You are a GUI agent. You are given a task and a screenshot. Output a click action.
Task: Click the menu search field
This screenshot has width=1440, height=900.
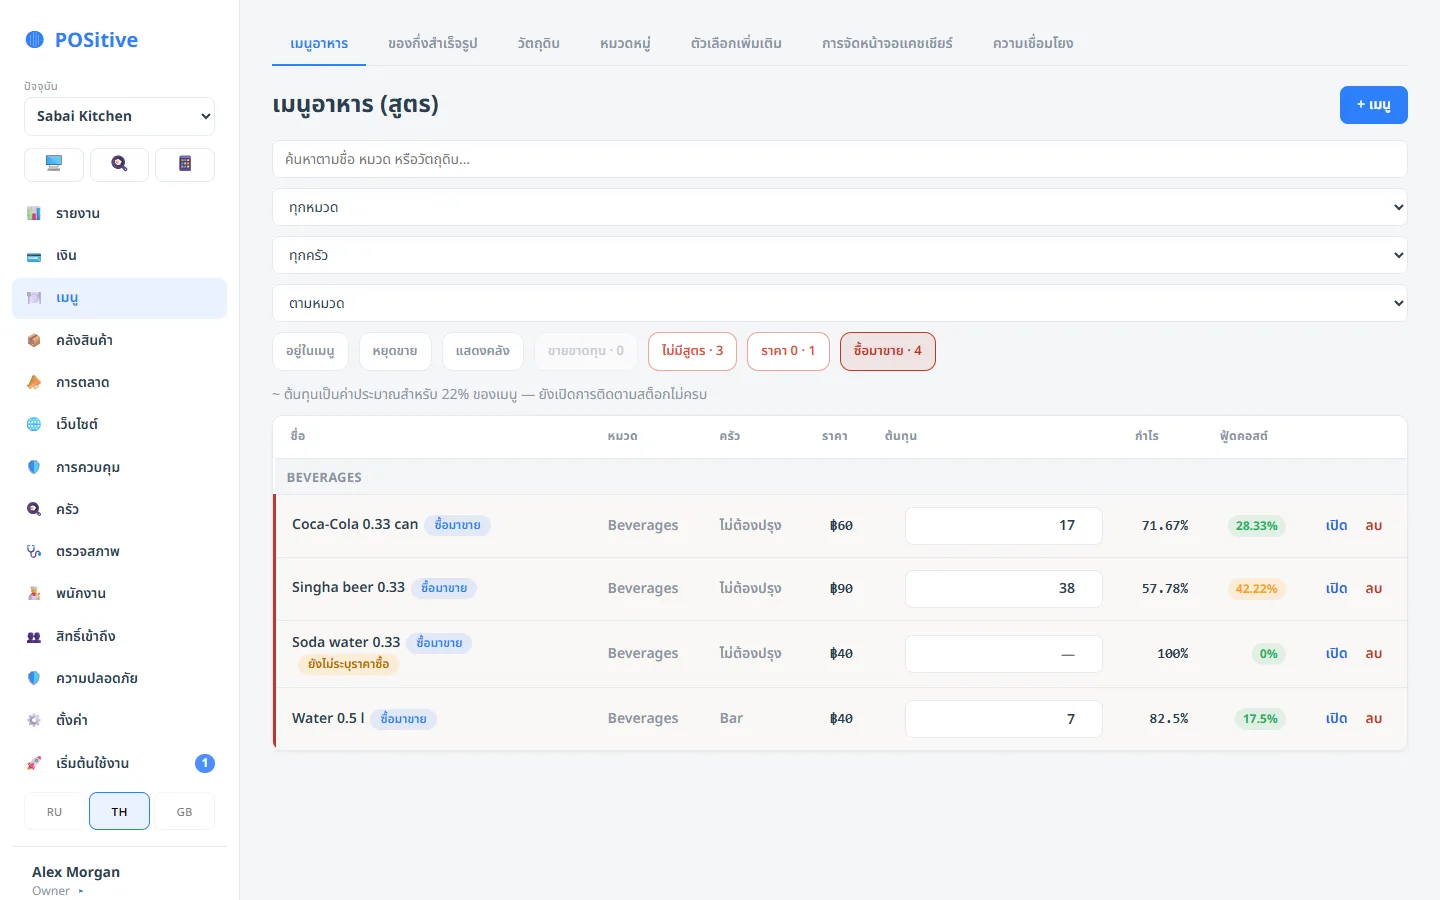pyautogui.click(x=840, y=159)
